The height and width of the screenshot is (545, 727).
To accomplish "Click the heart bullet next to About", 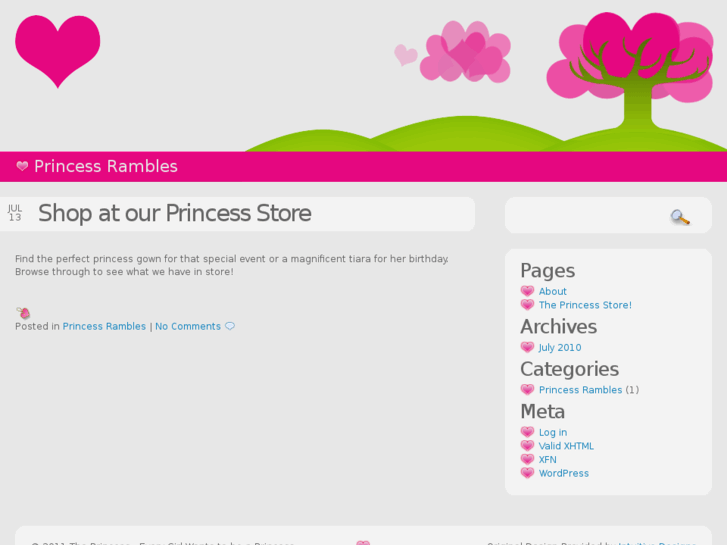I will tap(527, 292).
